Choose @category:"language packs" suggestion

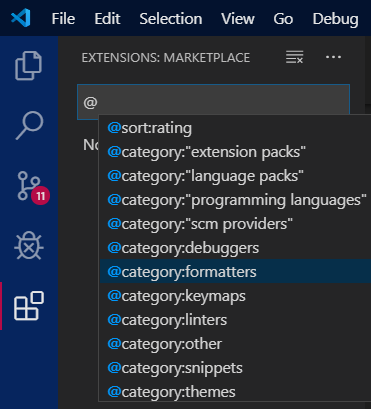click(235, 176)
